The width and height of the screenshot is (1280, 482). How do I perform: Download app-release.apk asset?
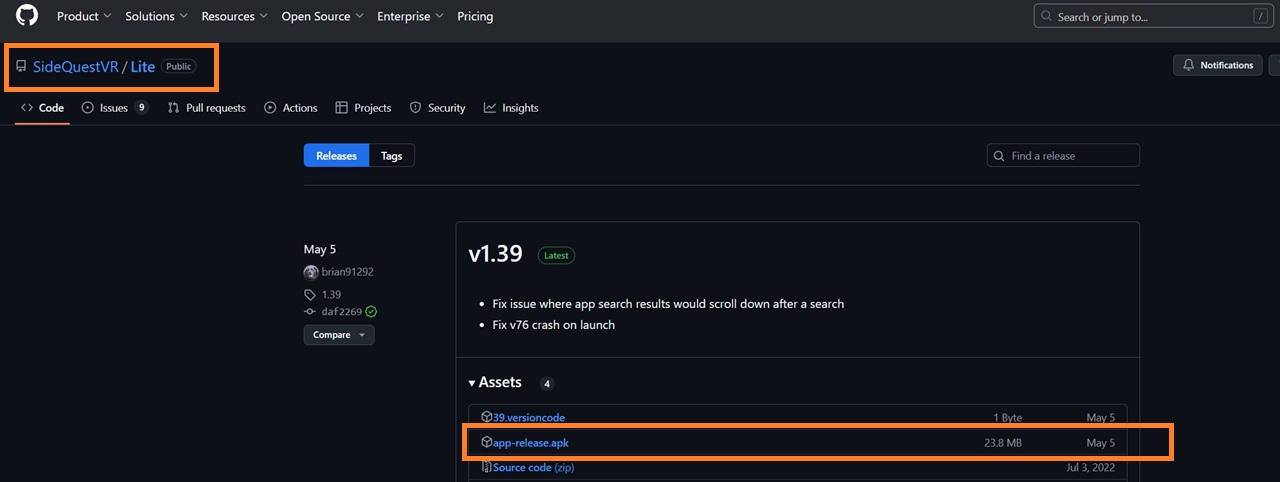pos(530,442)
